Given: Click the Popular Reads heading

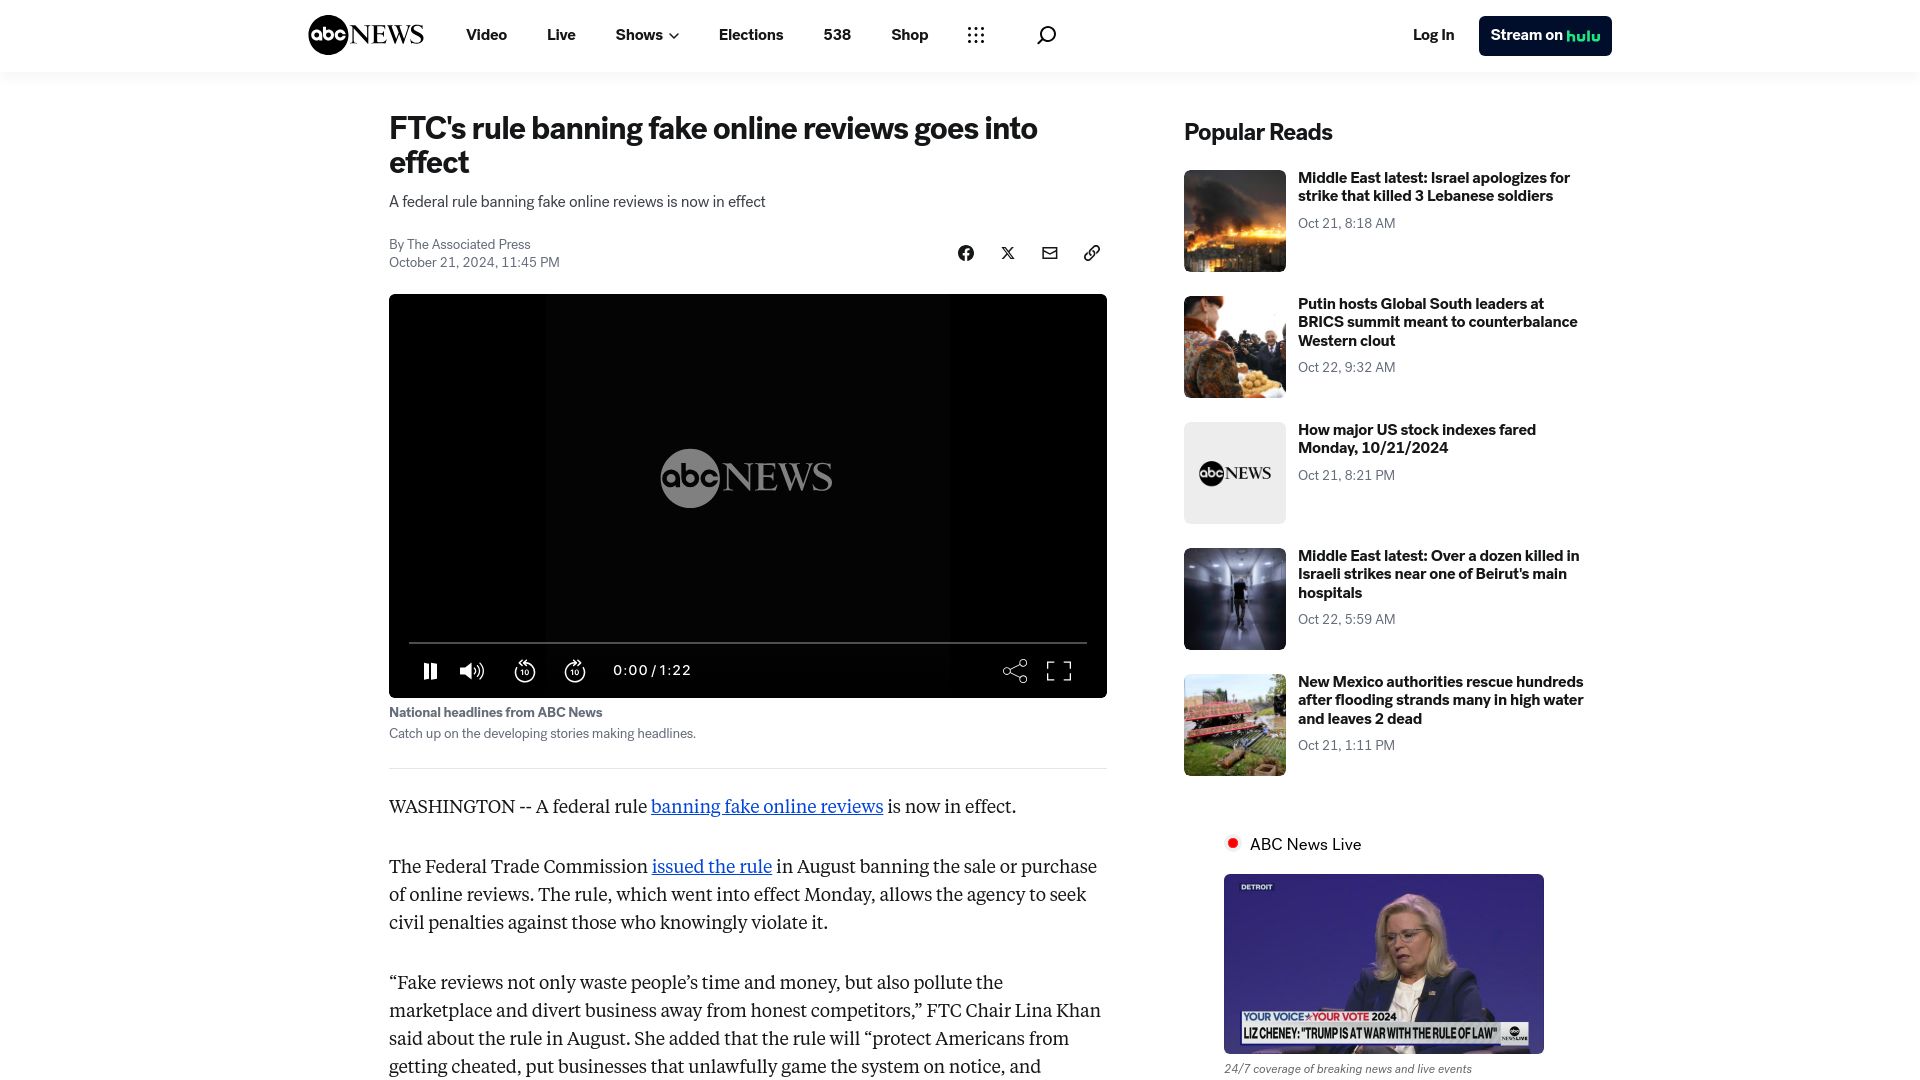Looking at the screenshot, I should [1258, 132].
